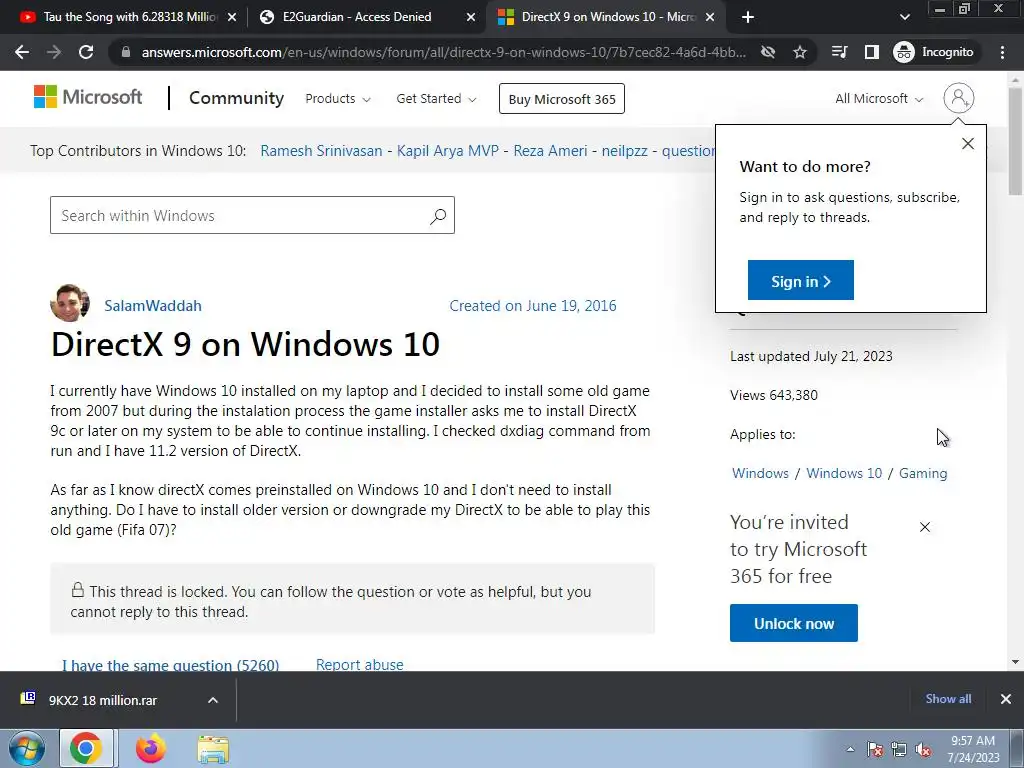Click the third-party cookies blocked eye icon
This screenshot has width=1024, height=768.
point(768,52)
